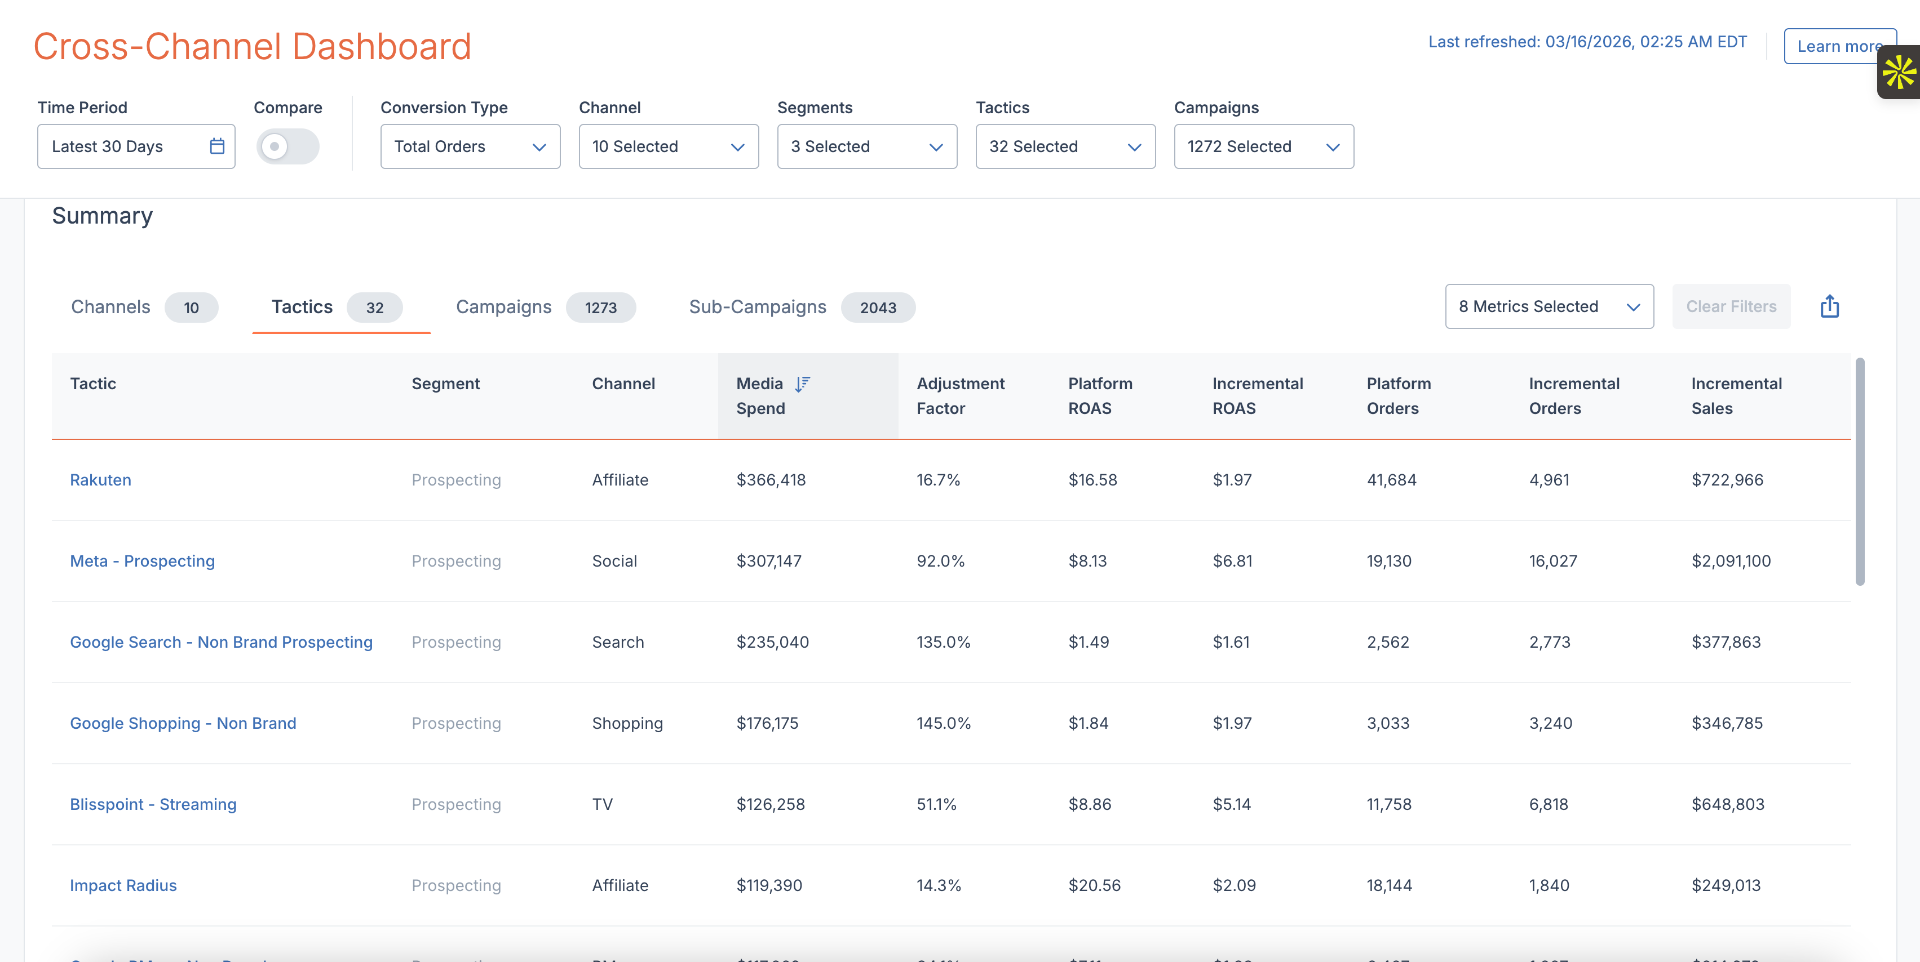Open the 8 Metrics Selected dropdown
The height and width of the screenshot is (962, 1920).
1548,306
